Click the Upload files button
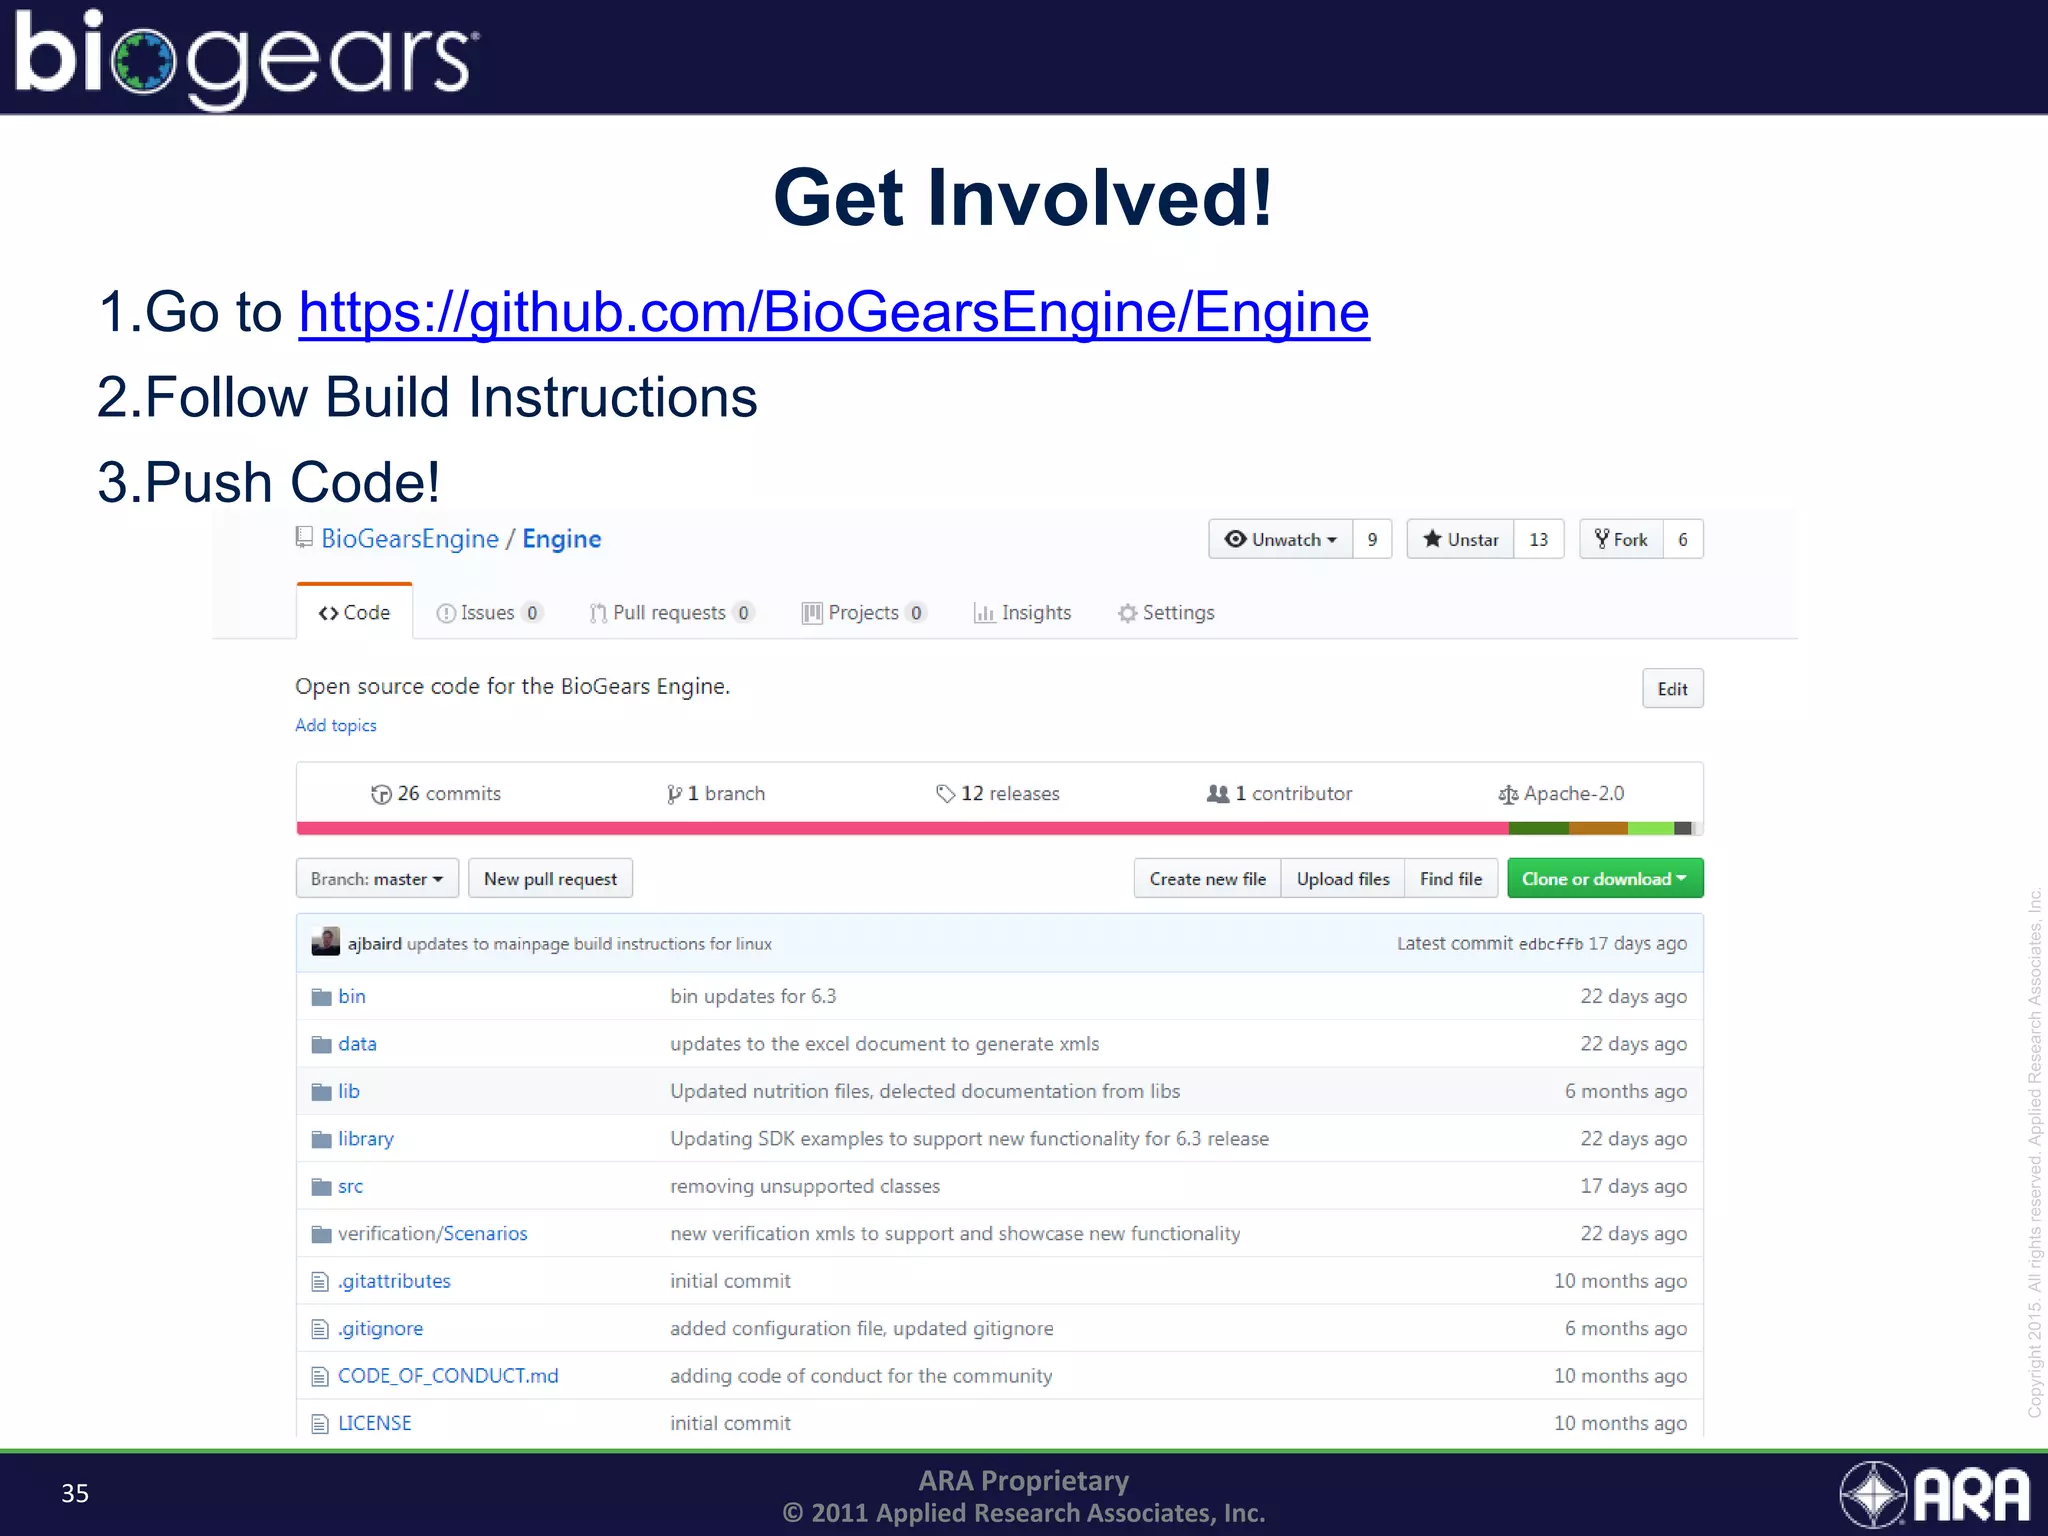This screenshot has height=1536, width=2048. tap(1343, 878)
